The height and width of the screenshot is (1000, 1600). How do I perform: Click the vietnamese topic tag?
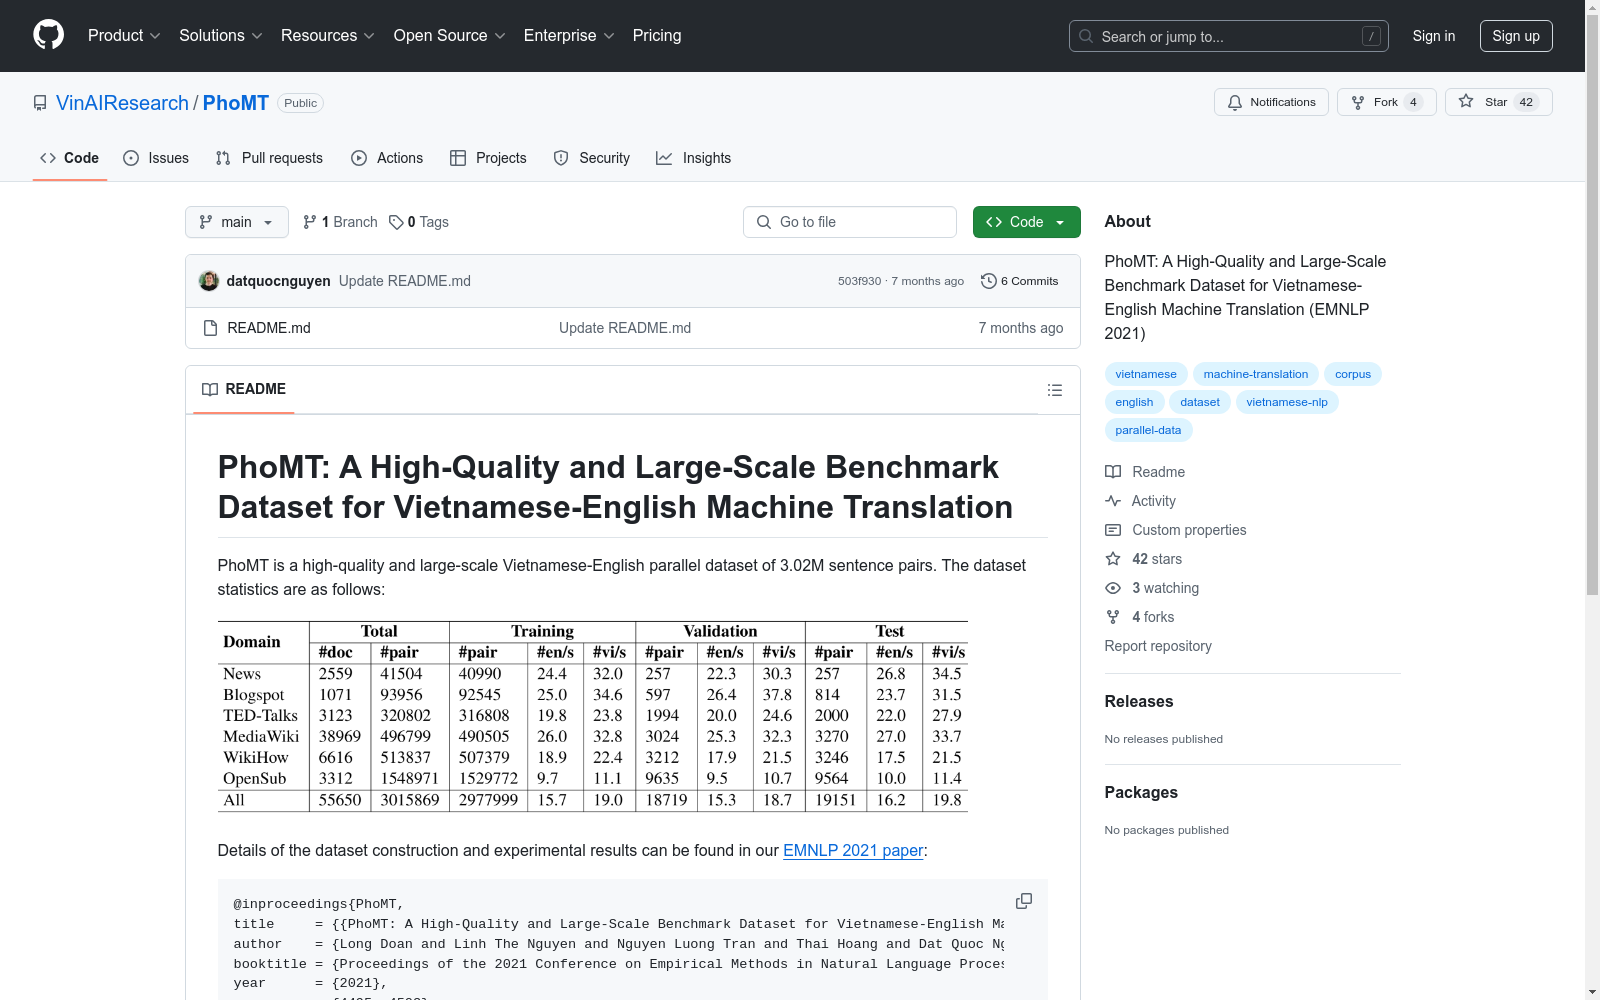coord(1146,374)
